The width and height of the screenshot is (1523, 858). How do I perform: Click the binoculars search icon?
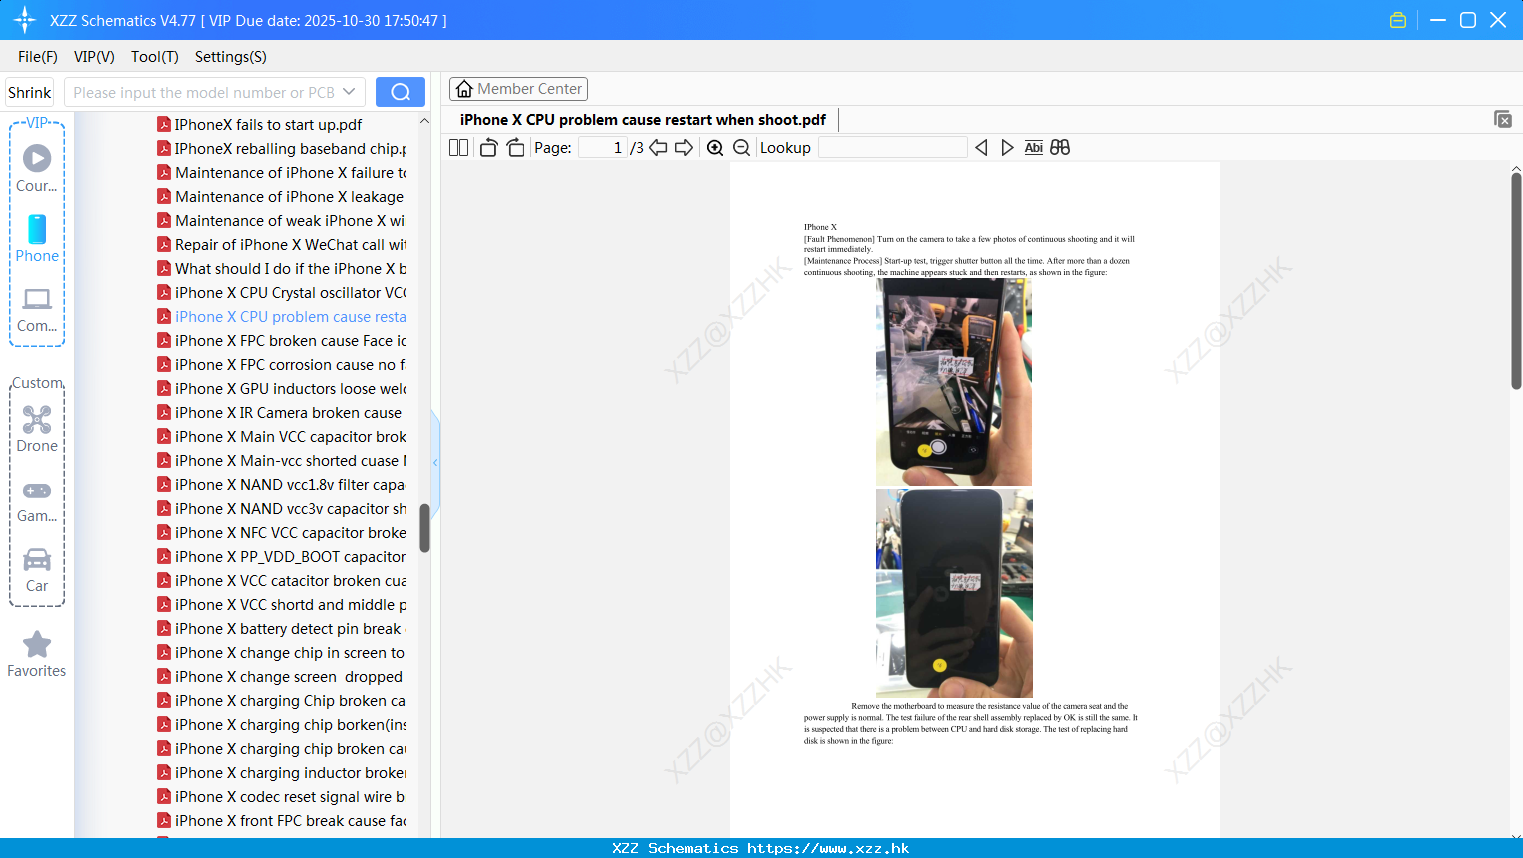(x=1060, y=148)
